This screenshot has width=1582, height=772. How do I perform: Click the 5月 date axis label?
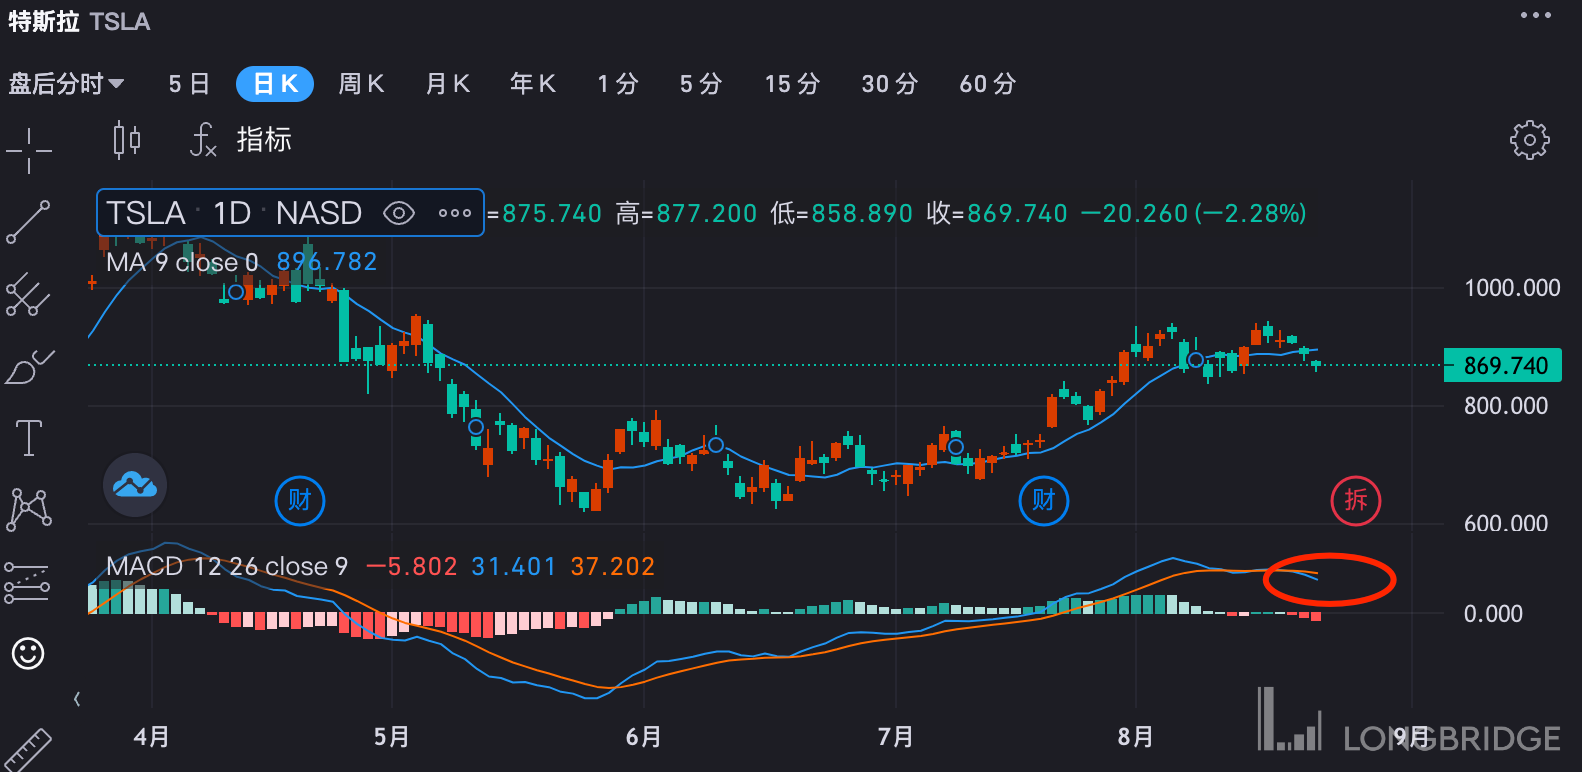coord(392,737)
